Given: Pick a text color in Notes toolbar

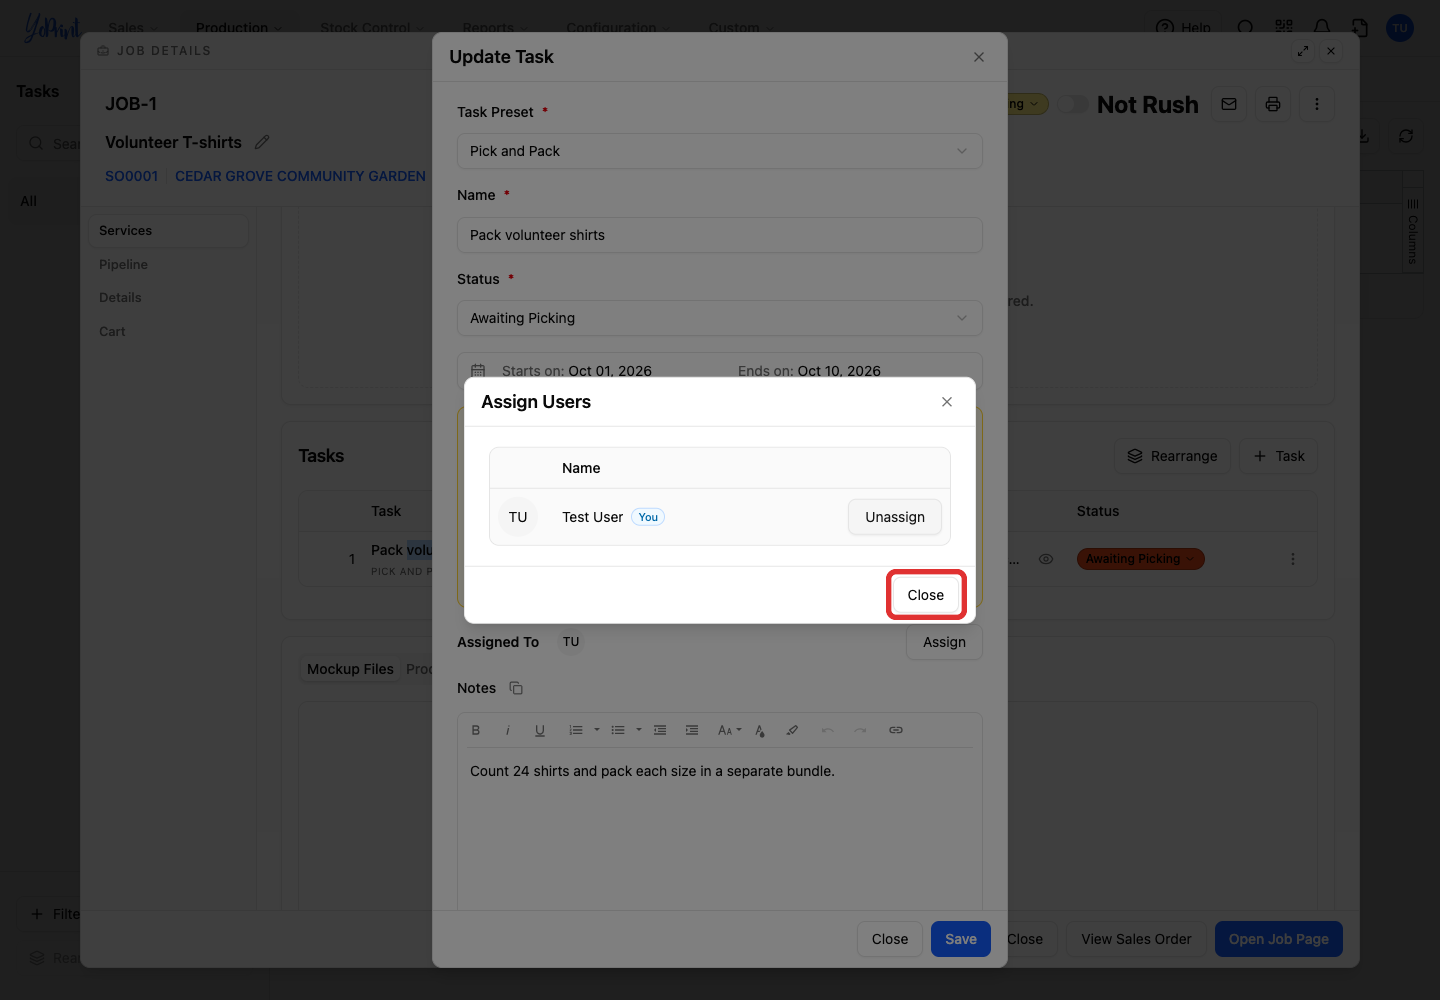Looking at the screenshot, I should tap(760, 730).
